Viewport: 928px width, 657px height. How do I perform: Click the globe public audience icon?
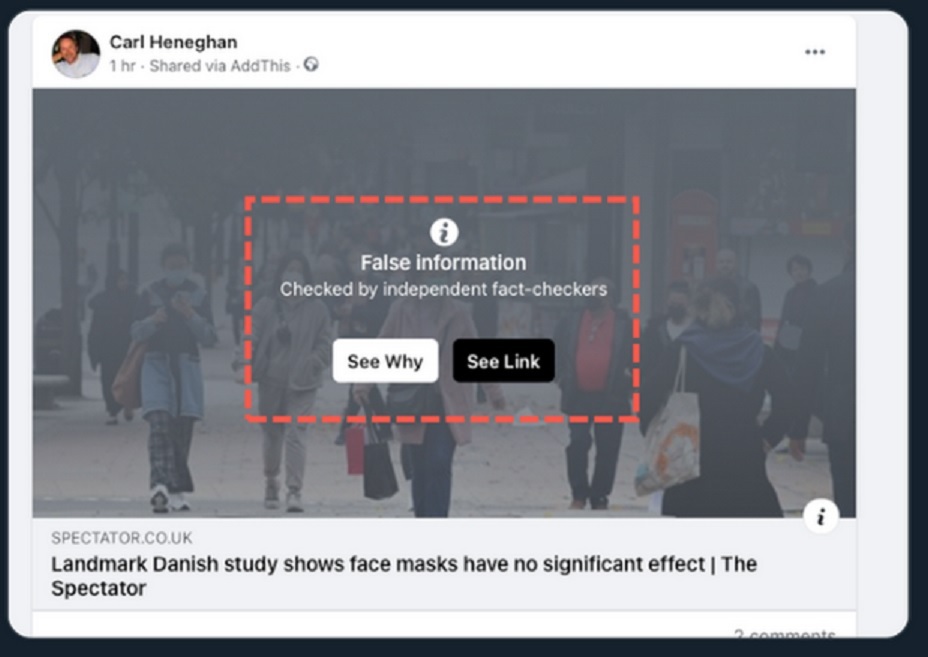(311, 65)
